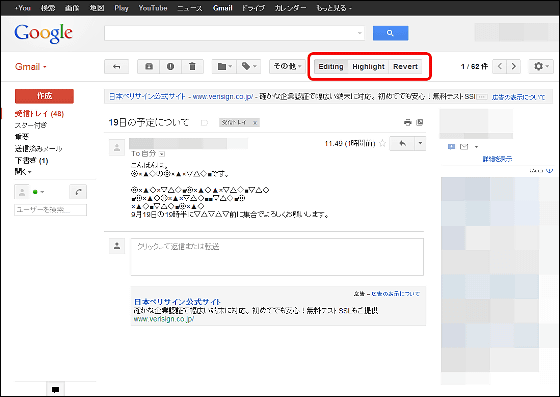560x397 pixels.
Task: Click the chat user search field
Action: click(x=50, y=210)
